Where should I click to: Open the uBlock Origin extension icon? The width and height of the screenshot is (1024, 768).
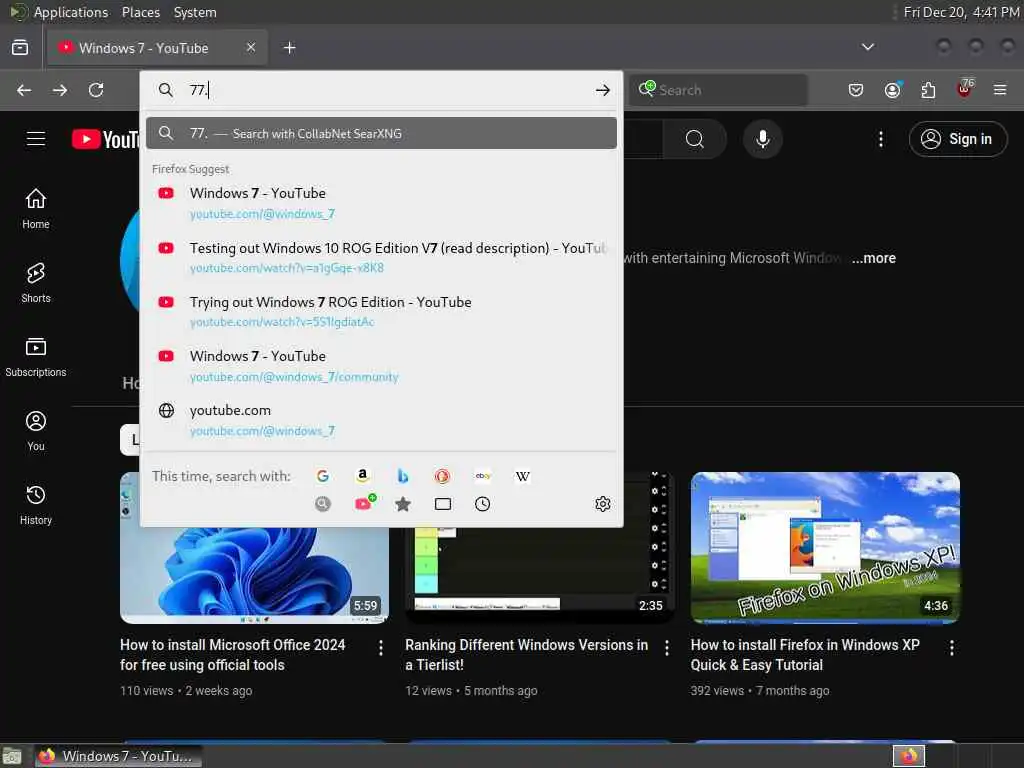pos(965,89)
